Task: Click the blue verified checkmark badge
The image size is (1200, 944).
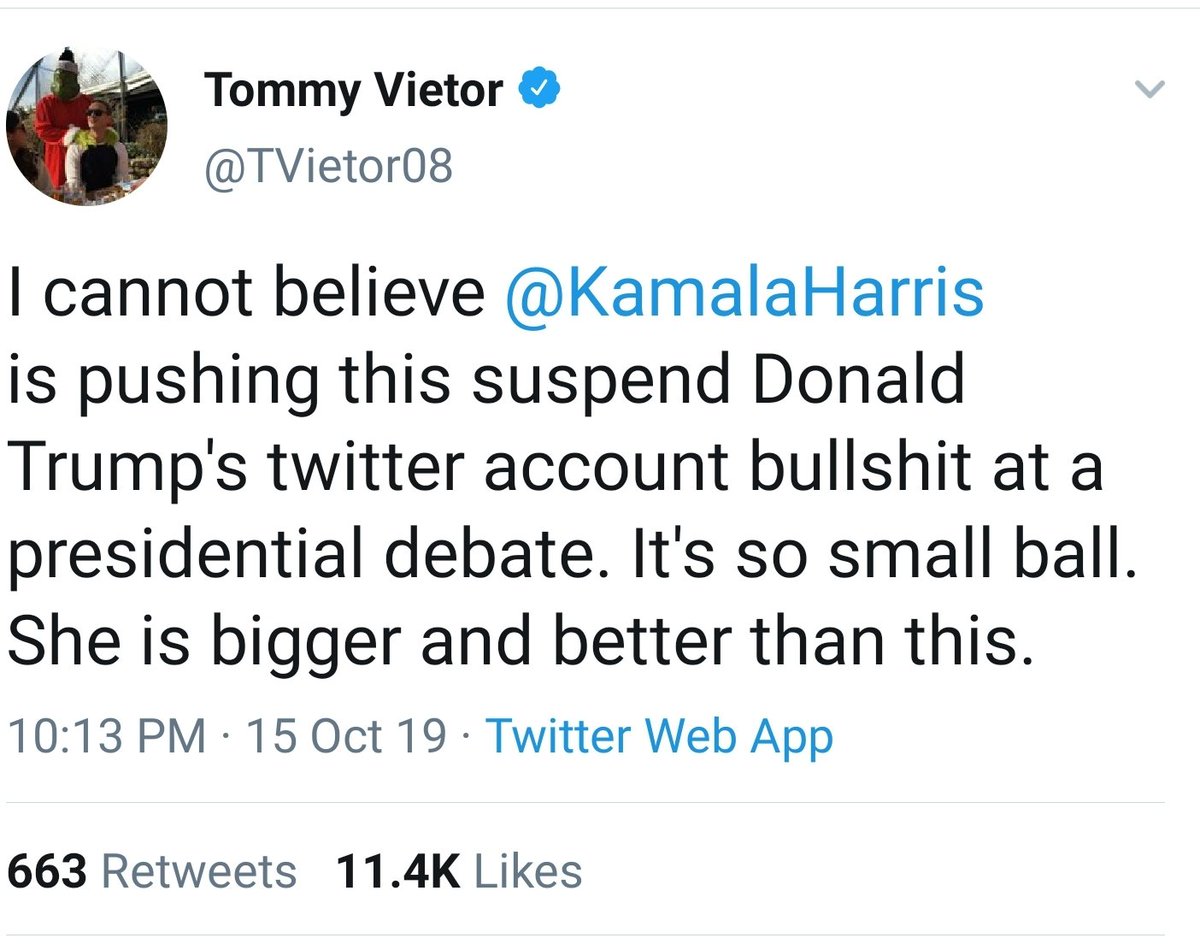Action: 539,92
